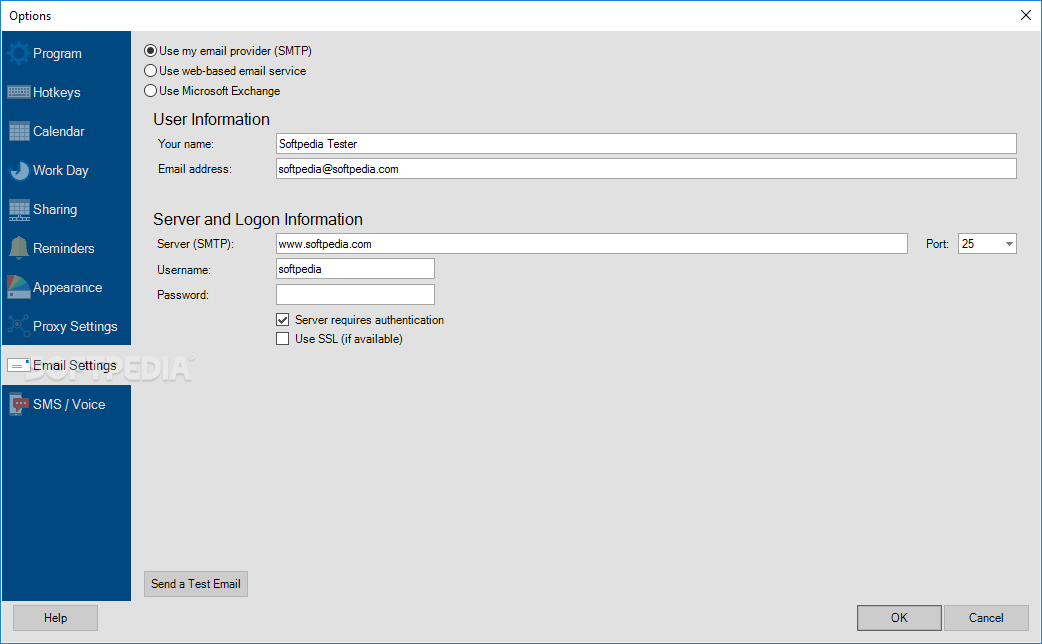
Task: Open SMS / Voice settings label
Action: coord(69,404)
